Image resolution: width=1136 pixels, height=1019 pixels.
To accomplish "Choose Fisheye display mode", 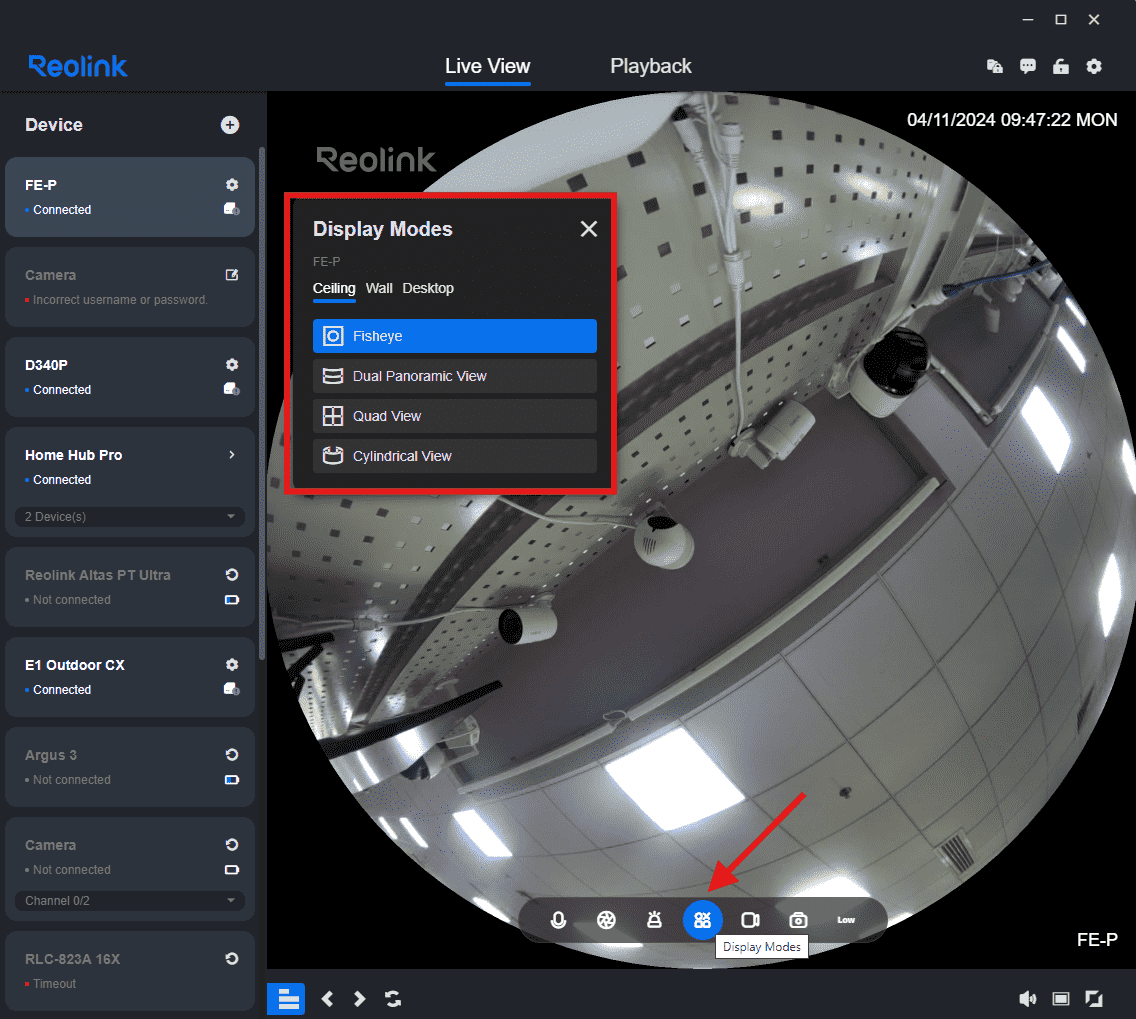I will (x=454, y=336).
